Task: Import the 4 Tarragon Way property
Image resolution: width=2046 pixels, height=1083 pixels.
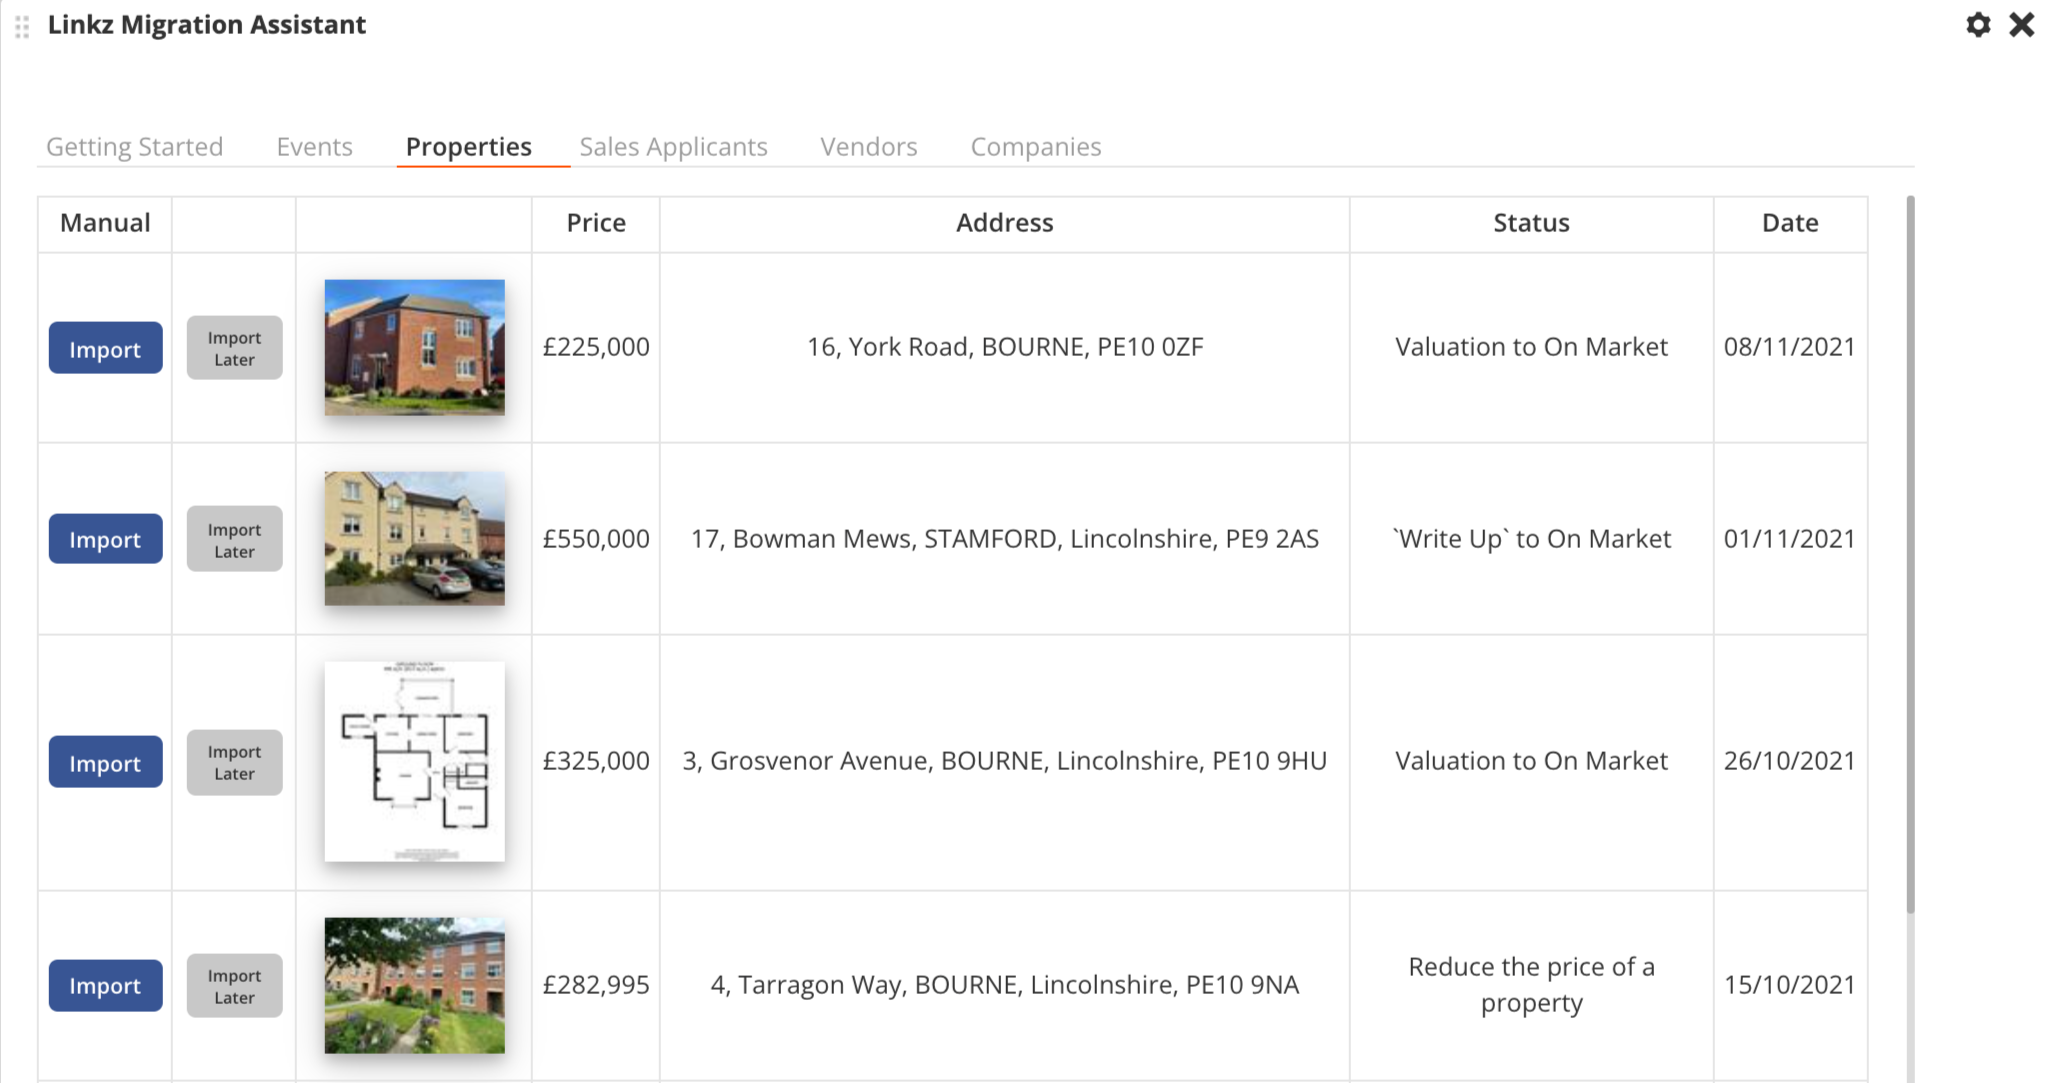Action: 105,985
